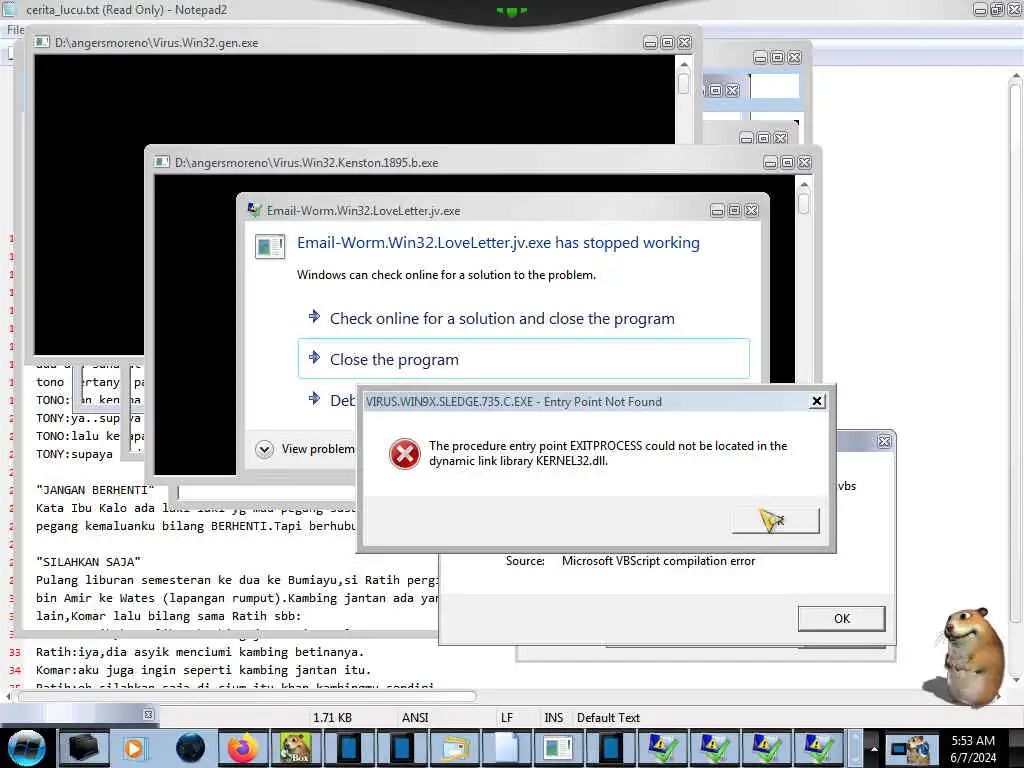This screenshot has height=768, width=1024.
Task: Click the ANSI encoding status field
Action: coord(415,717)
